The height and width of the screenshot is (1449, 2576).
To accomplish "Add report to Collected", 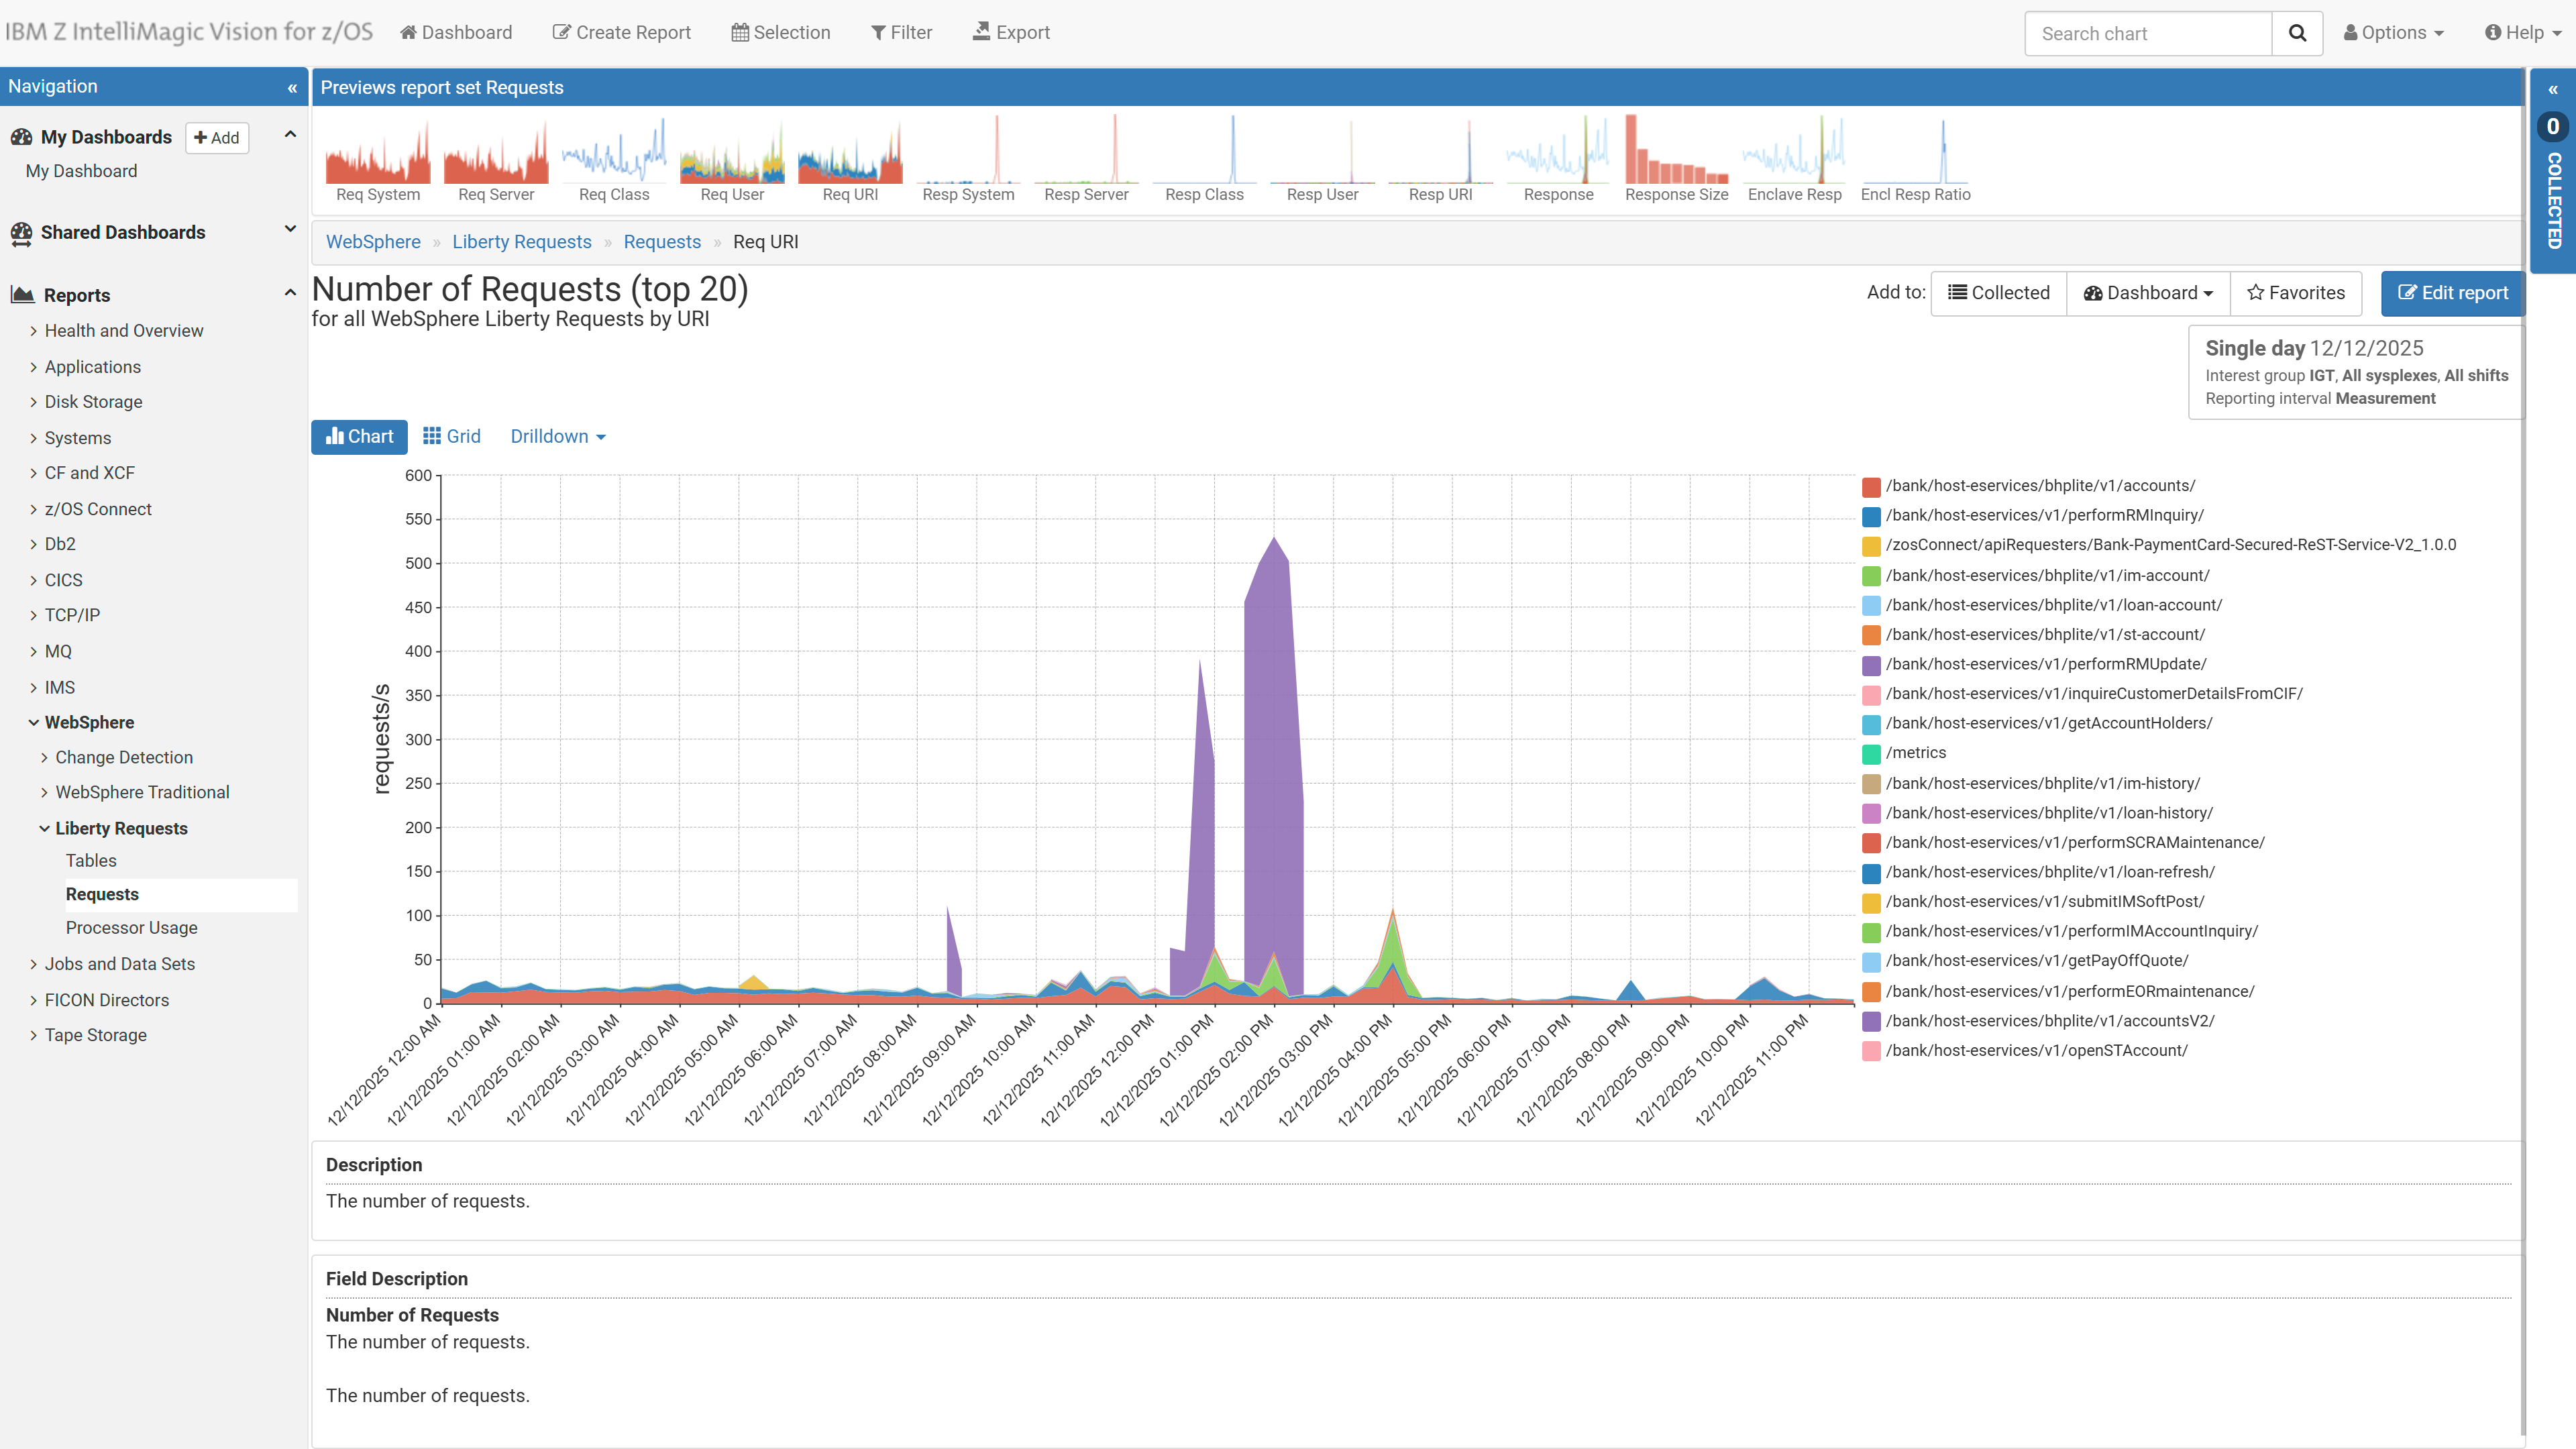I will click(1998, 293).
